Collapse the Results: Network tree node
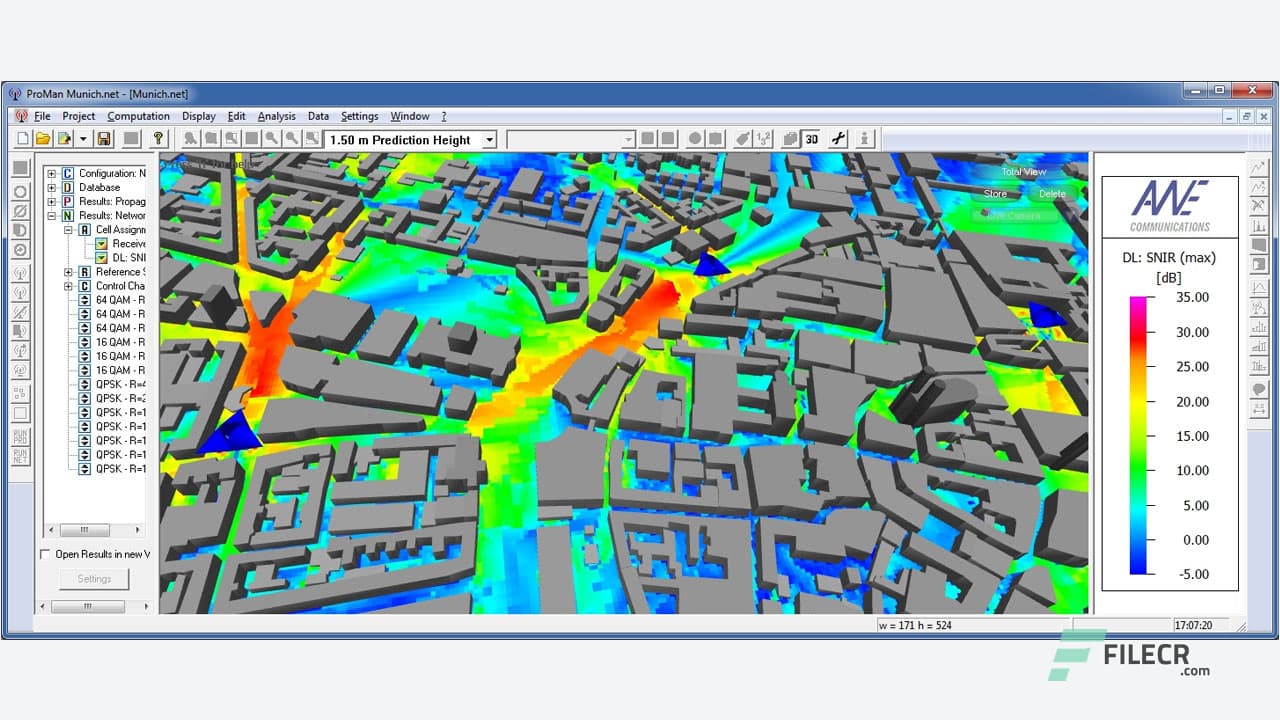 pos(52,215)
